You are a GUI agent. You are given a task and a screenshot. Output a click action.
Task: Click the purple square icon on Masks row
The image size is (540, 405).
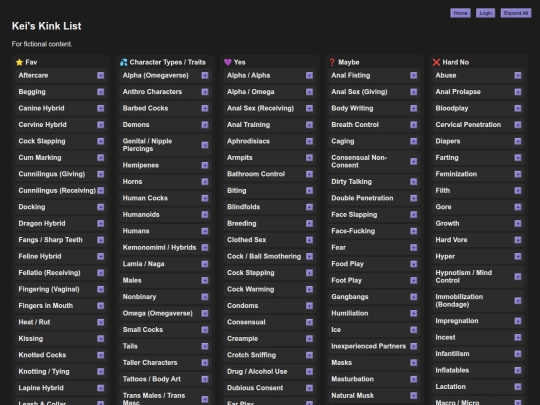(414, 363)
